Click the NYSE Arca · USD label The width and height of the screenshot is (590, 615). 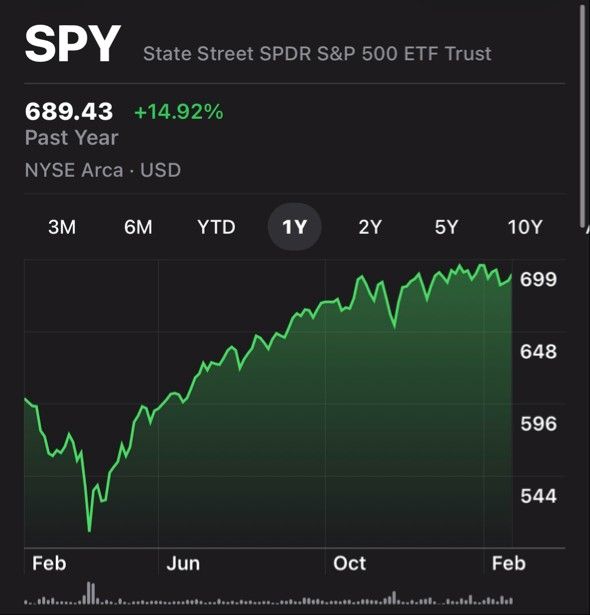pyautogui.click(x=103, y=170)
